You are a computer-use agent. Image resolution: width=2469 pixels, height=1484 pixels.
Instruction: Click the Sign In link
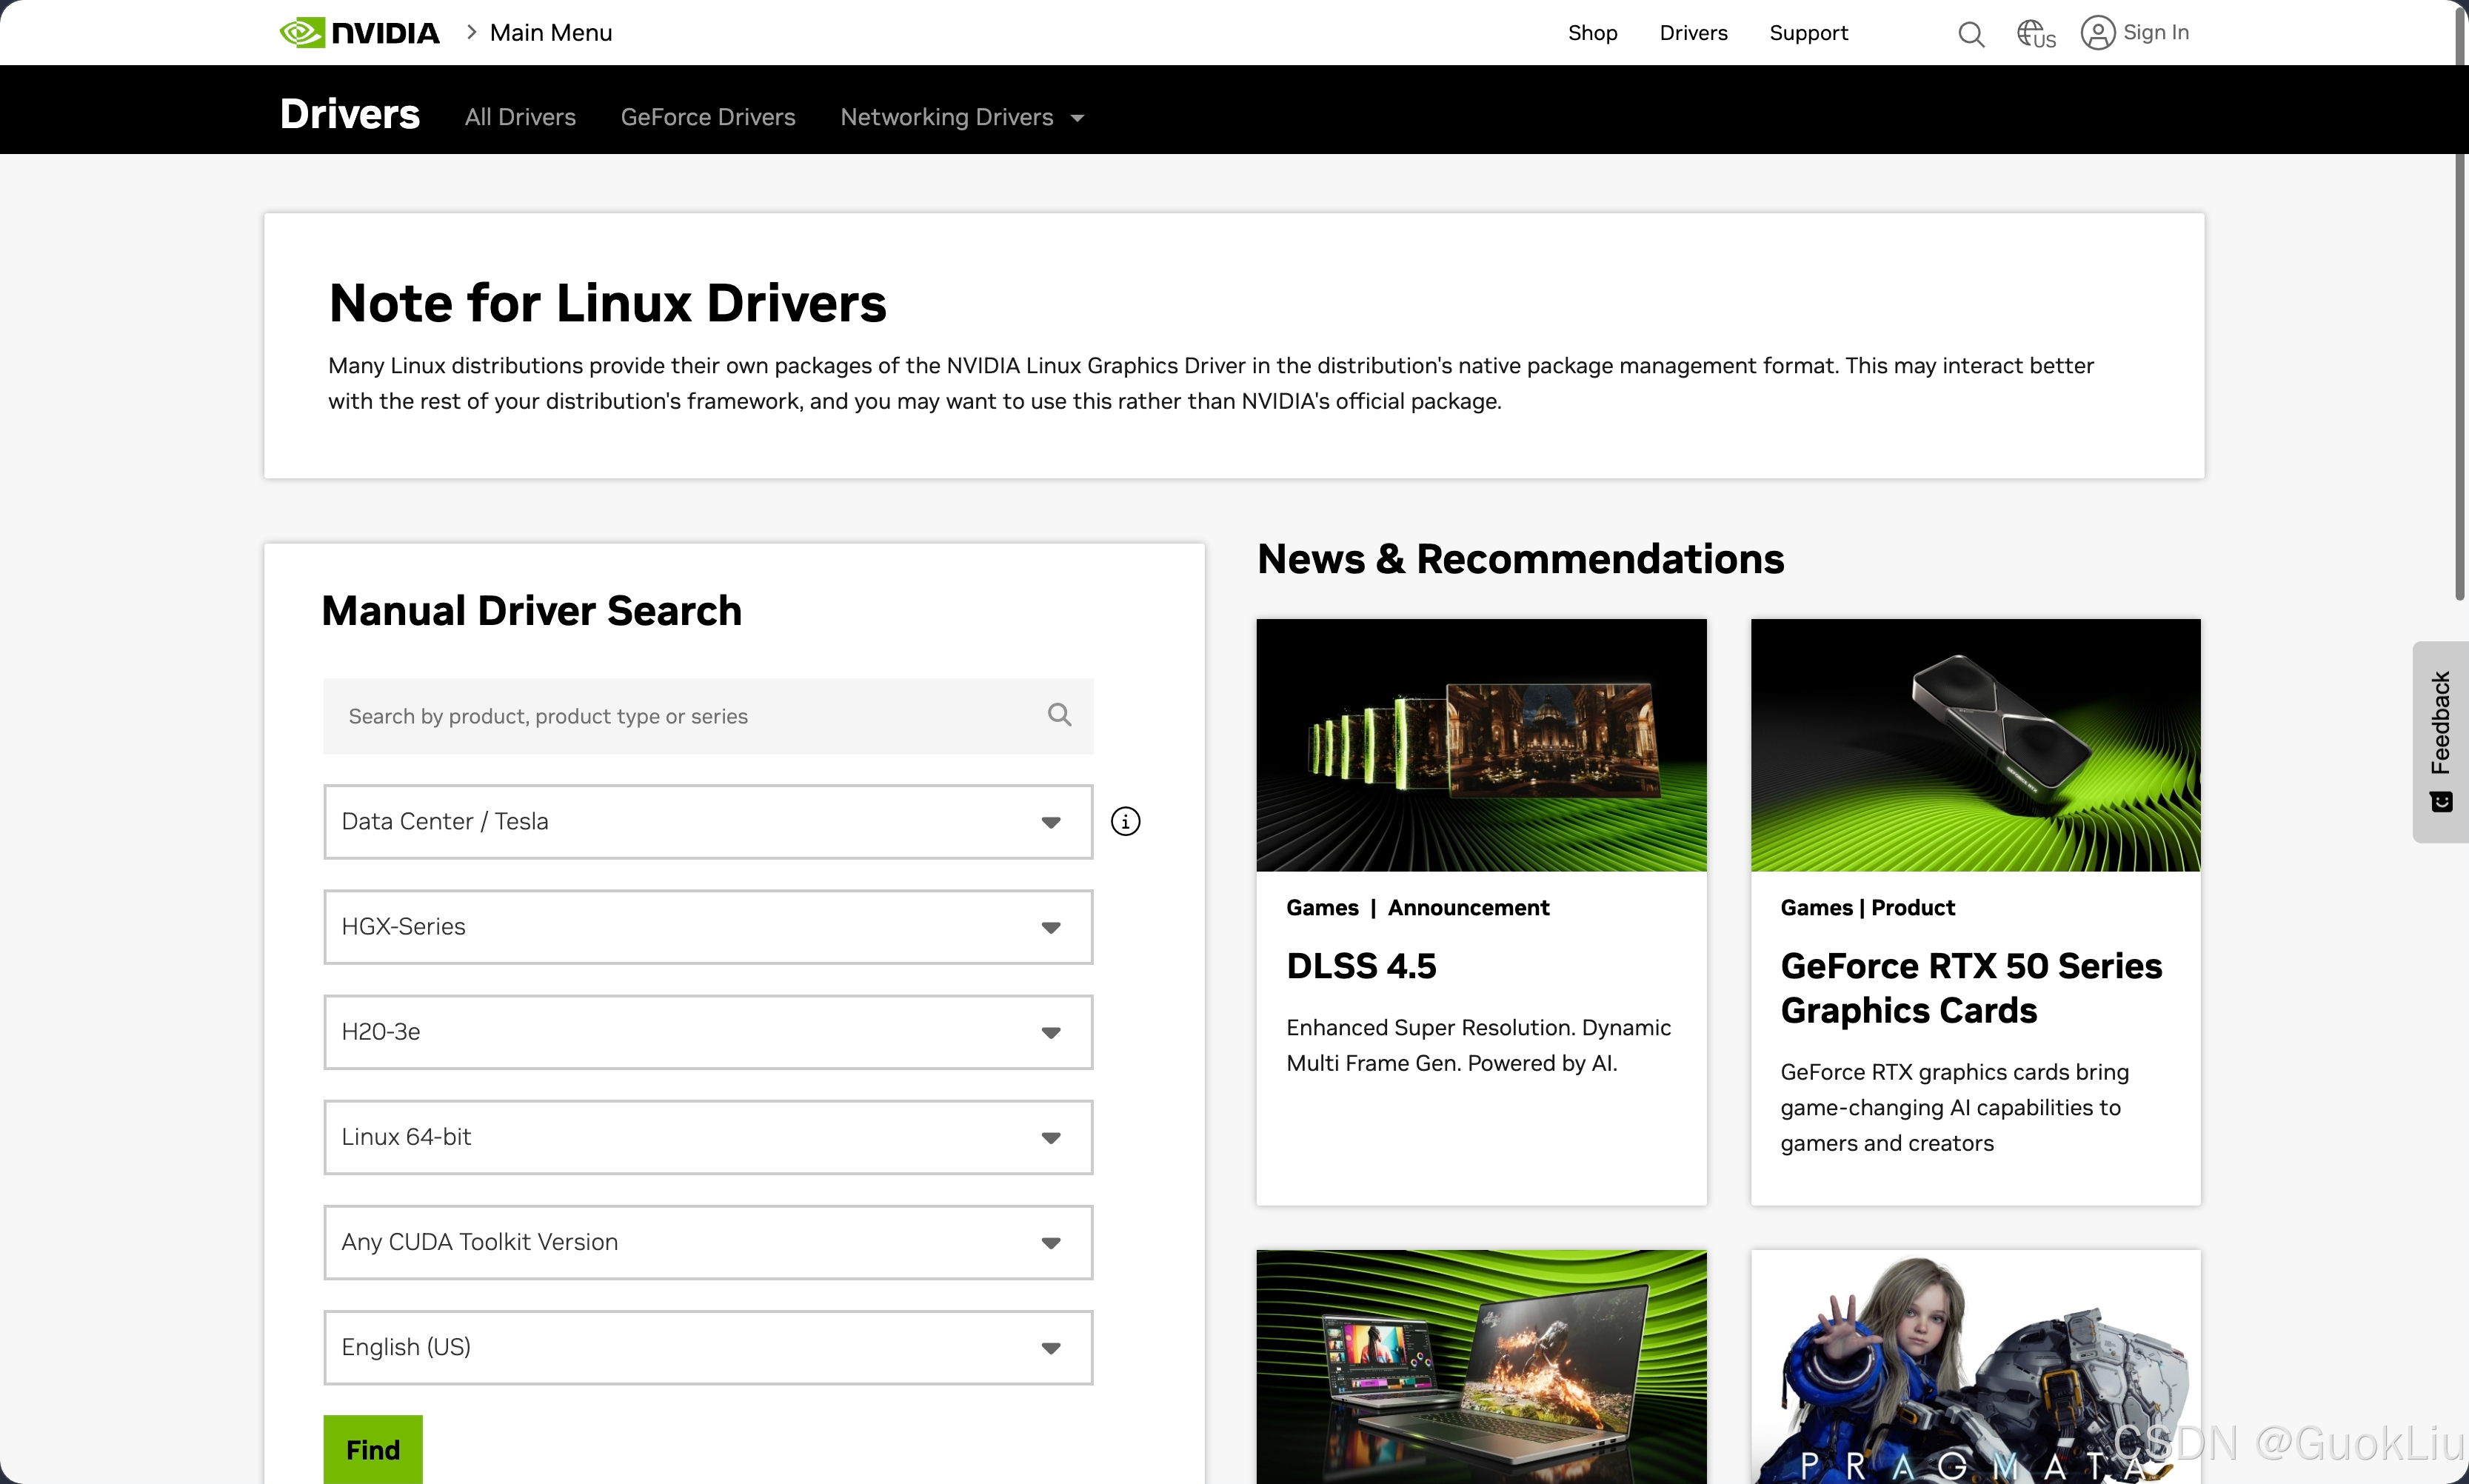click(2156, 33)
